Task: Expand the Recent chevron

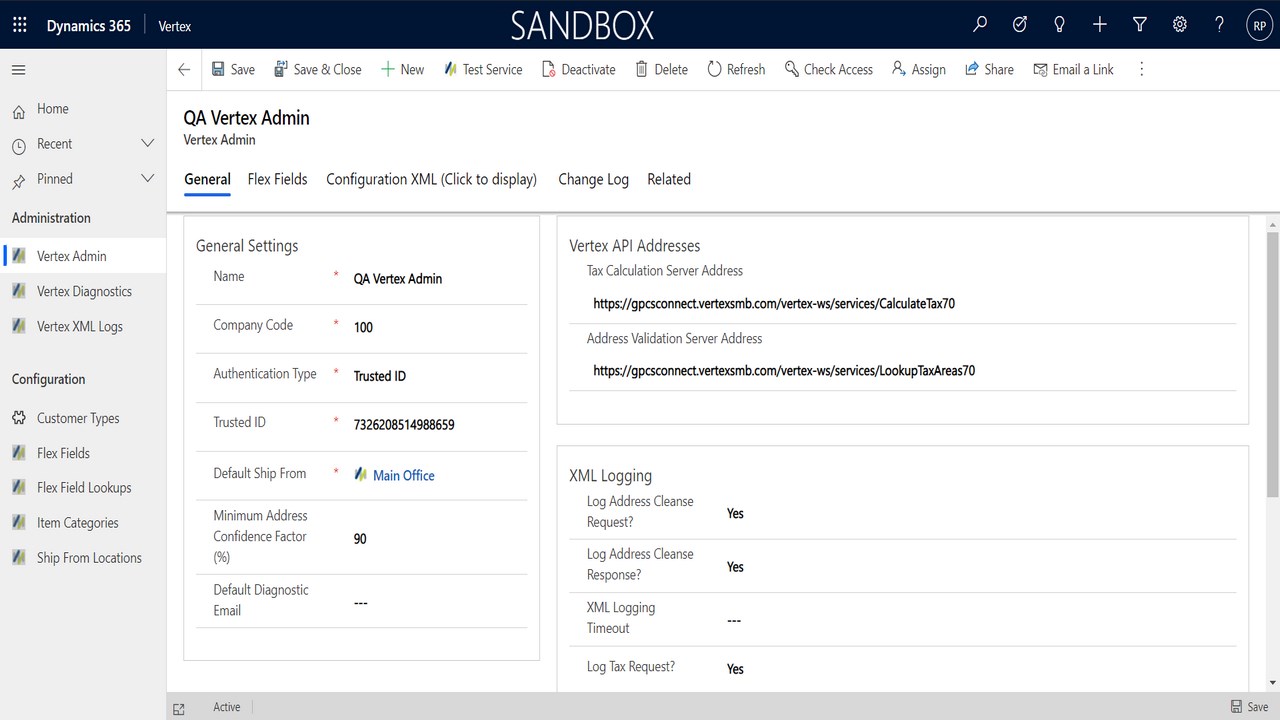Action: tap(147, 144)
